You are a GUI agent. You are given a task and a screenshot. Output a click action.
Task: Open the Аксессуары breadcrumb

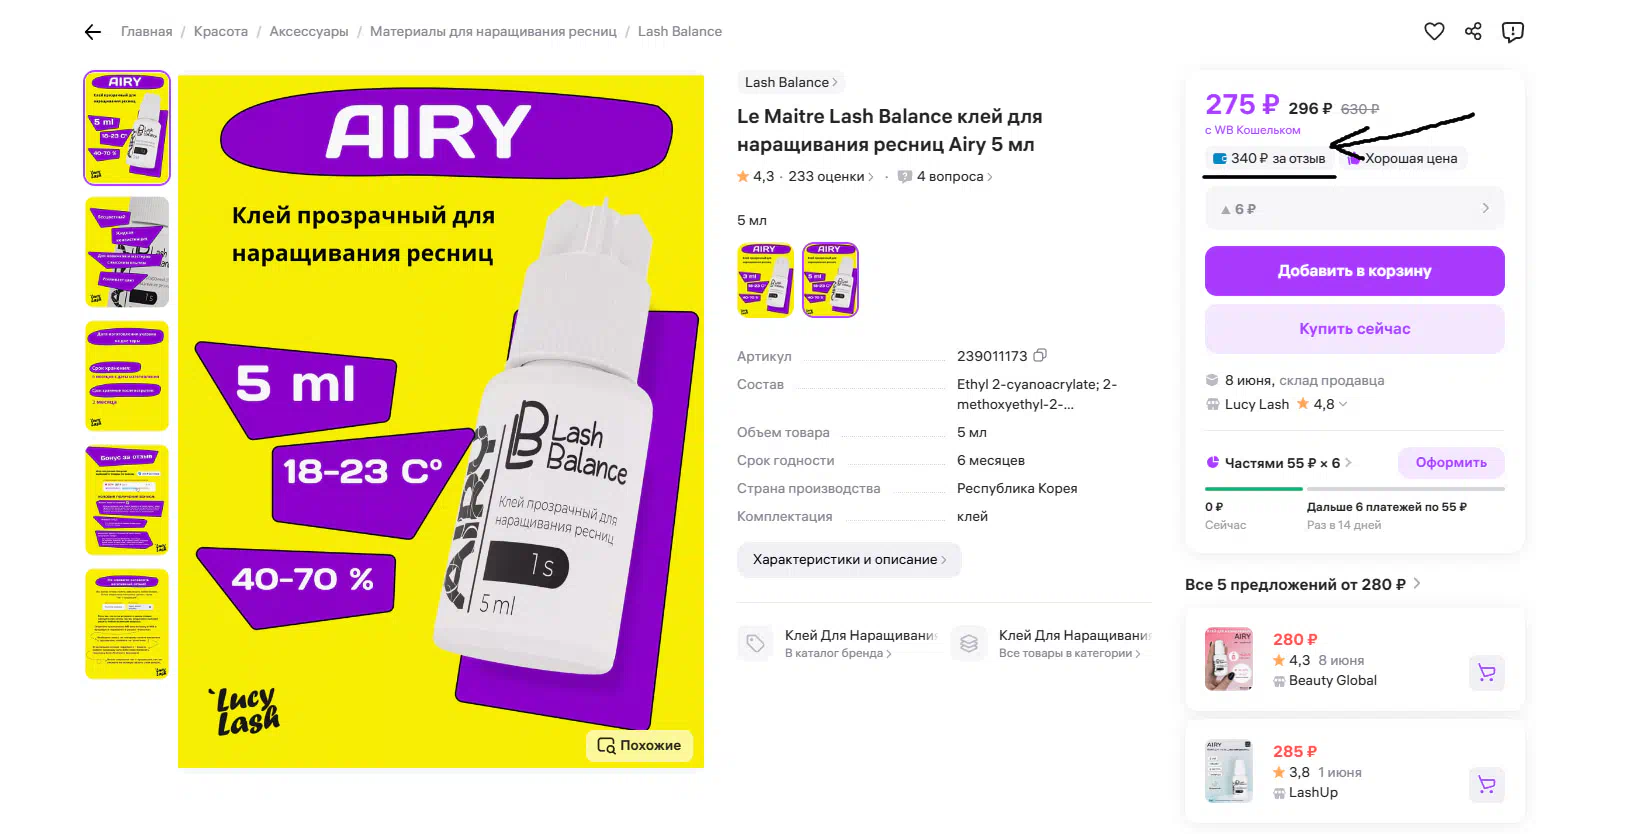coord(309,32)
